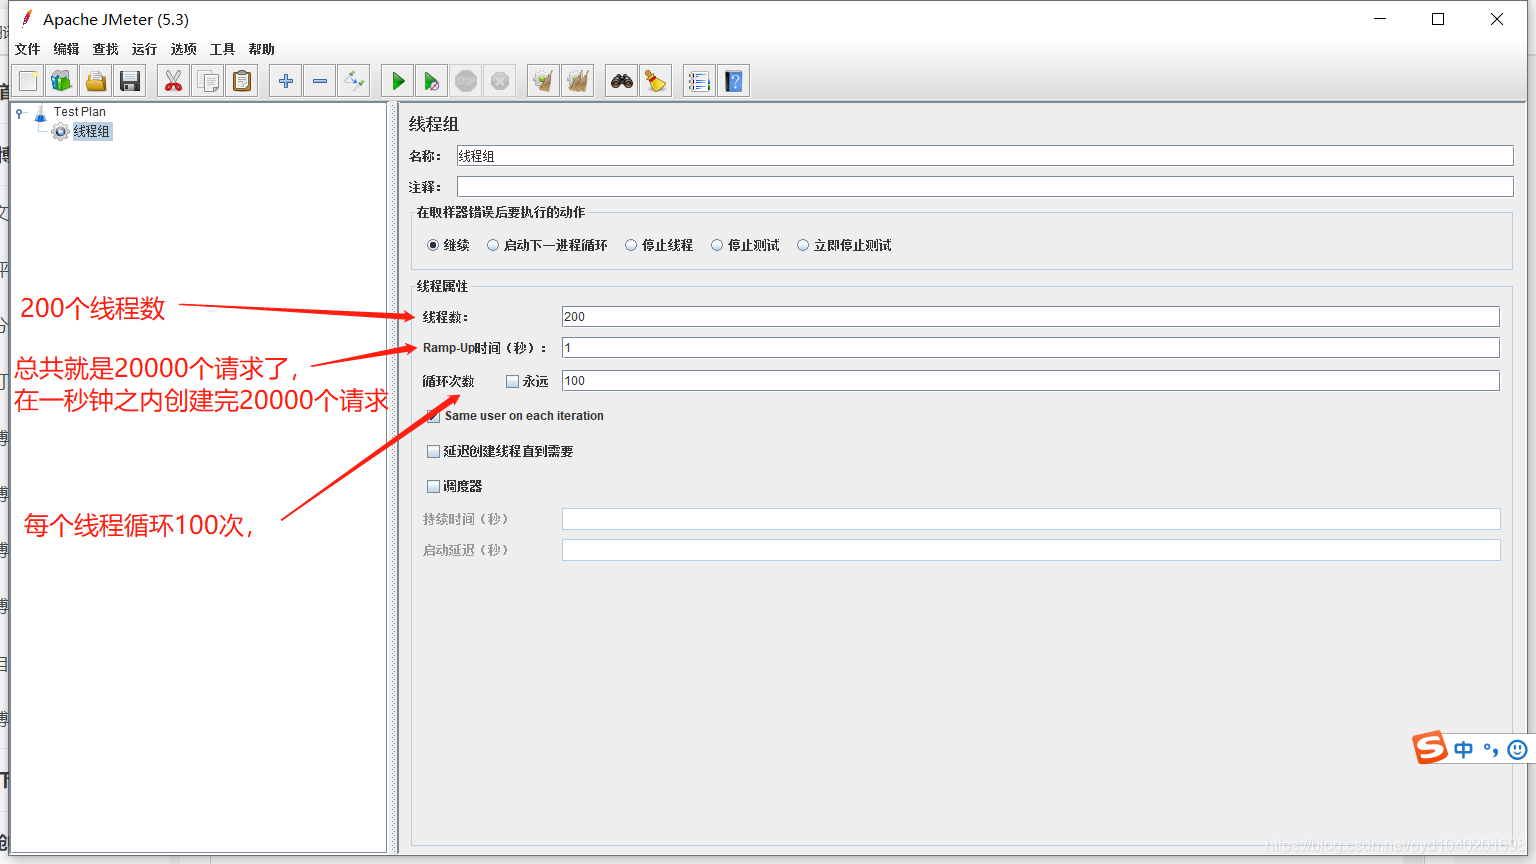
Task: Expand all nodes with plus icon
Action: (286, 81)
